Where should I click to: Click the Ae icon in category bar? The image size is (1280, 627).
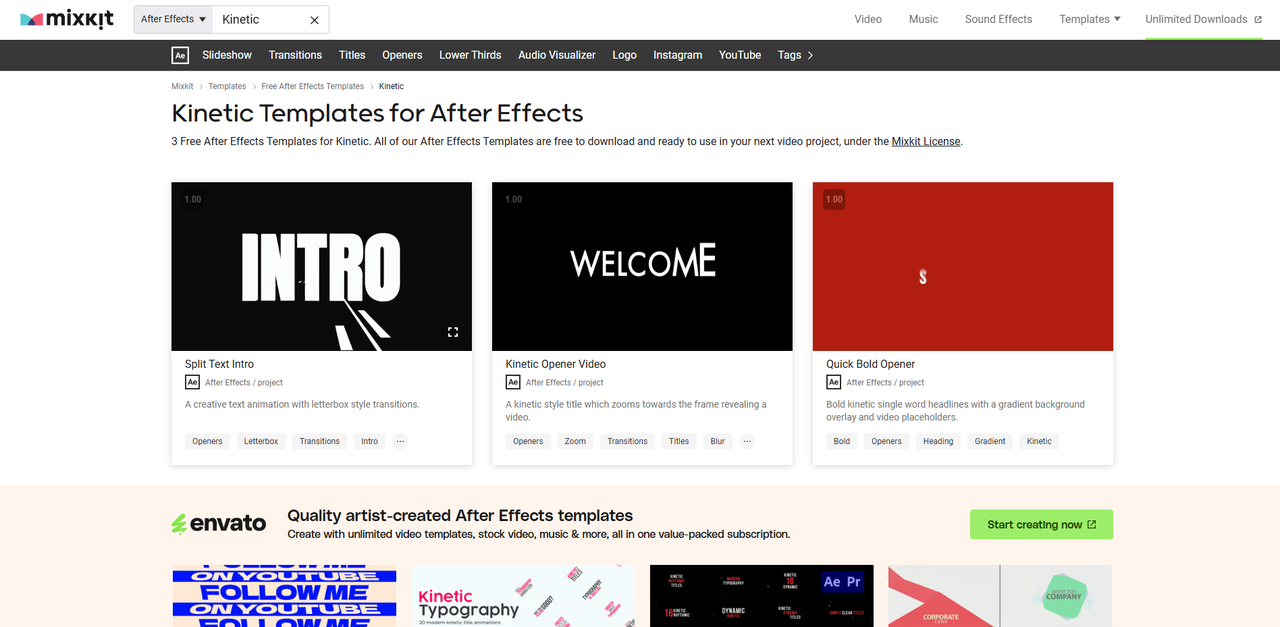pos(180,55)
